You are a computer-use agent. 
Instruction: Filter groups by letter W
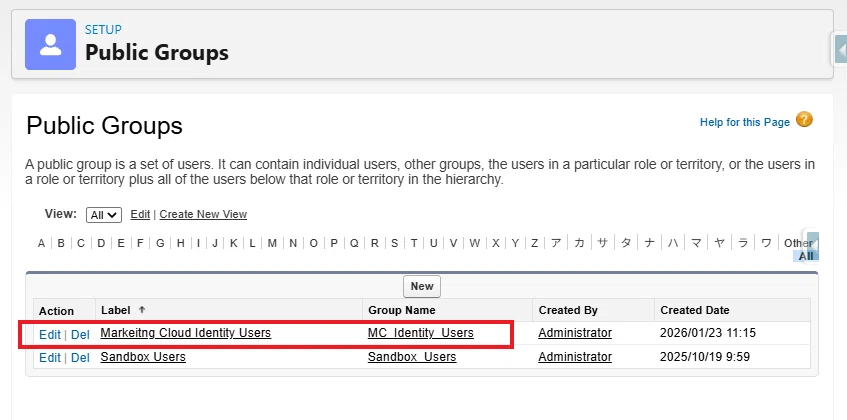point(474,243)
